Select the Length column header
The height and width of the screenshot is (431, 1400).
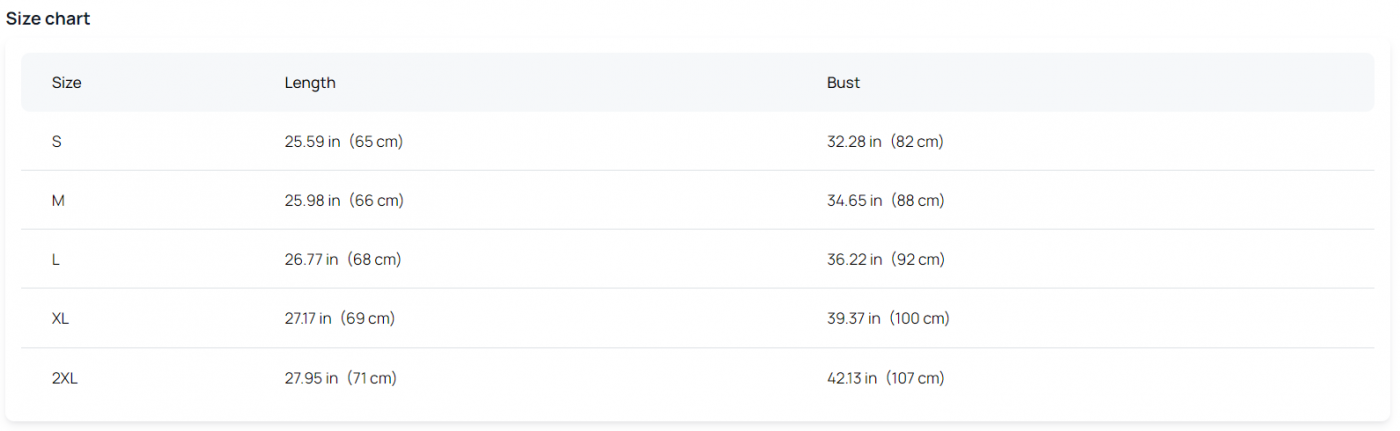310,83
